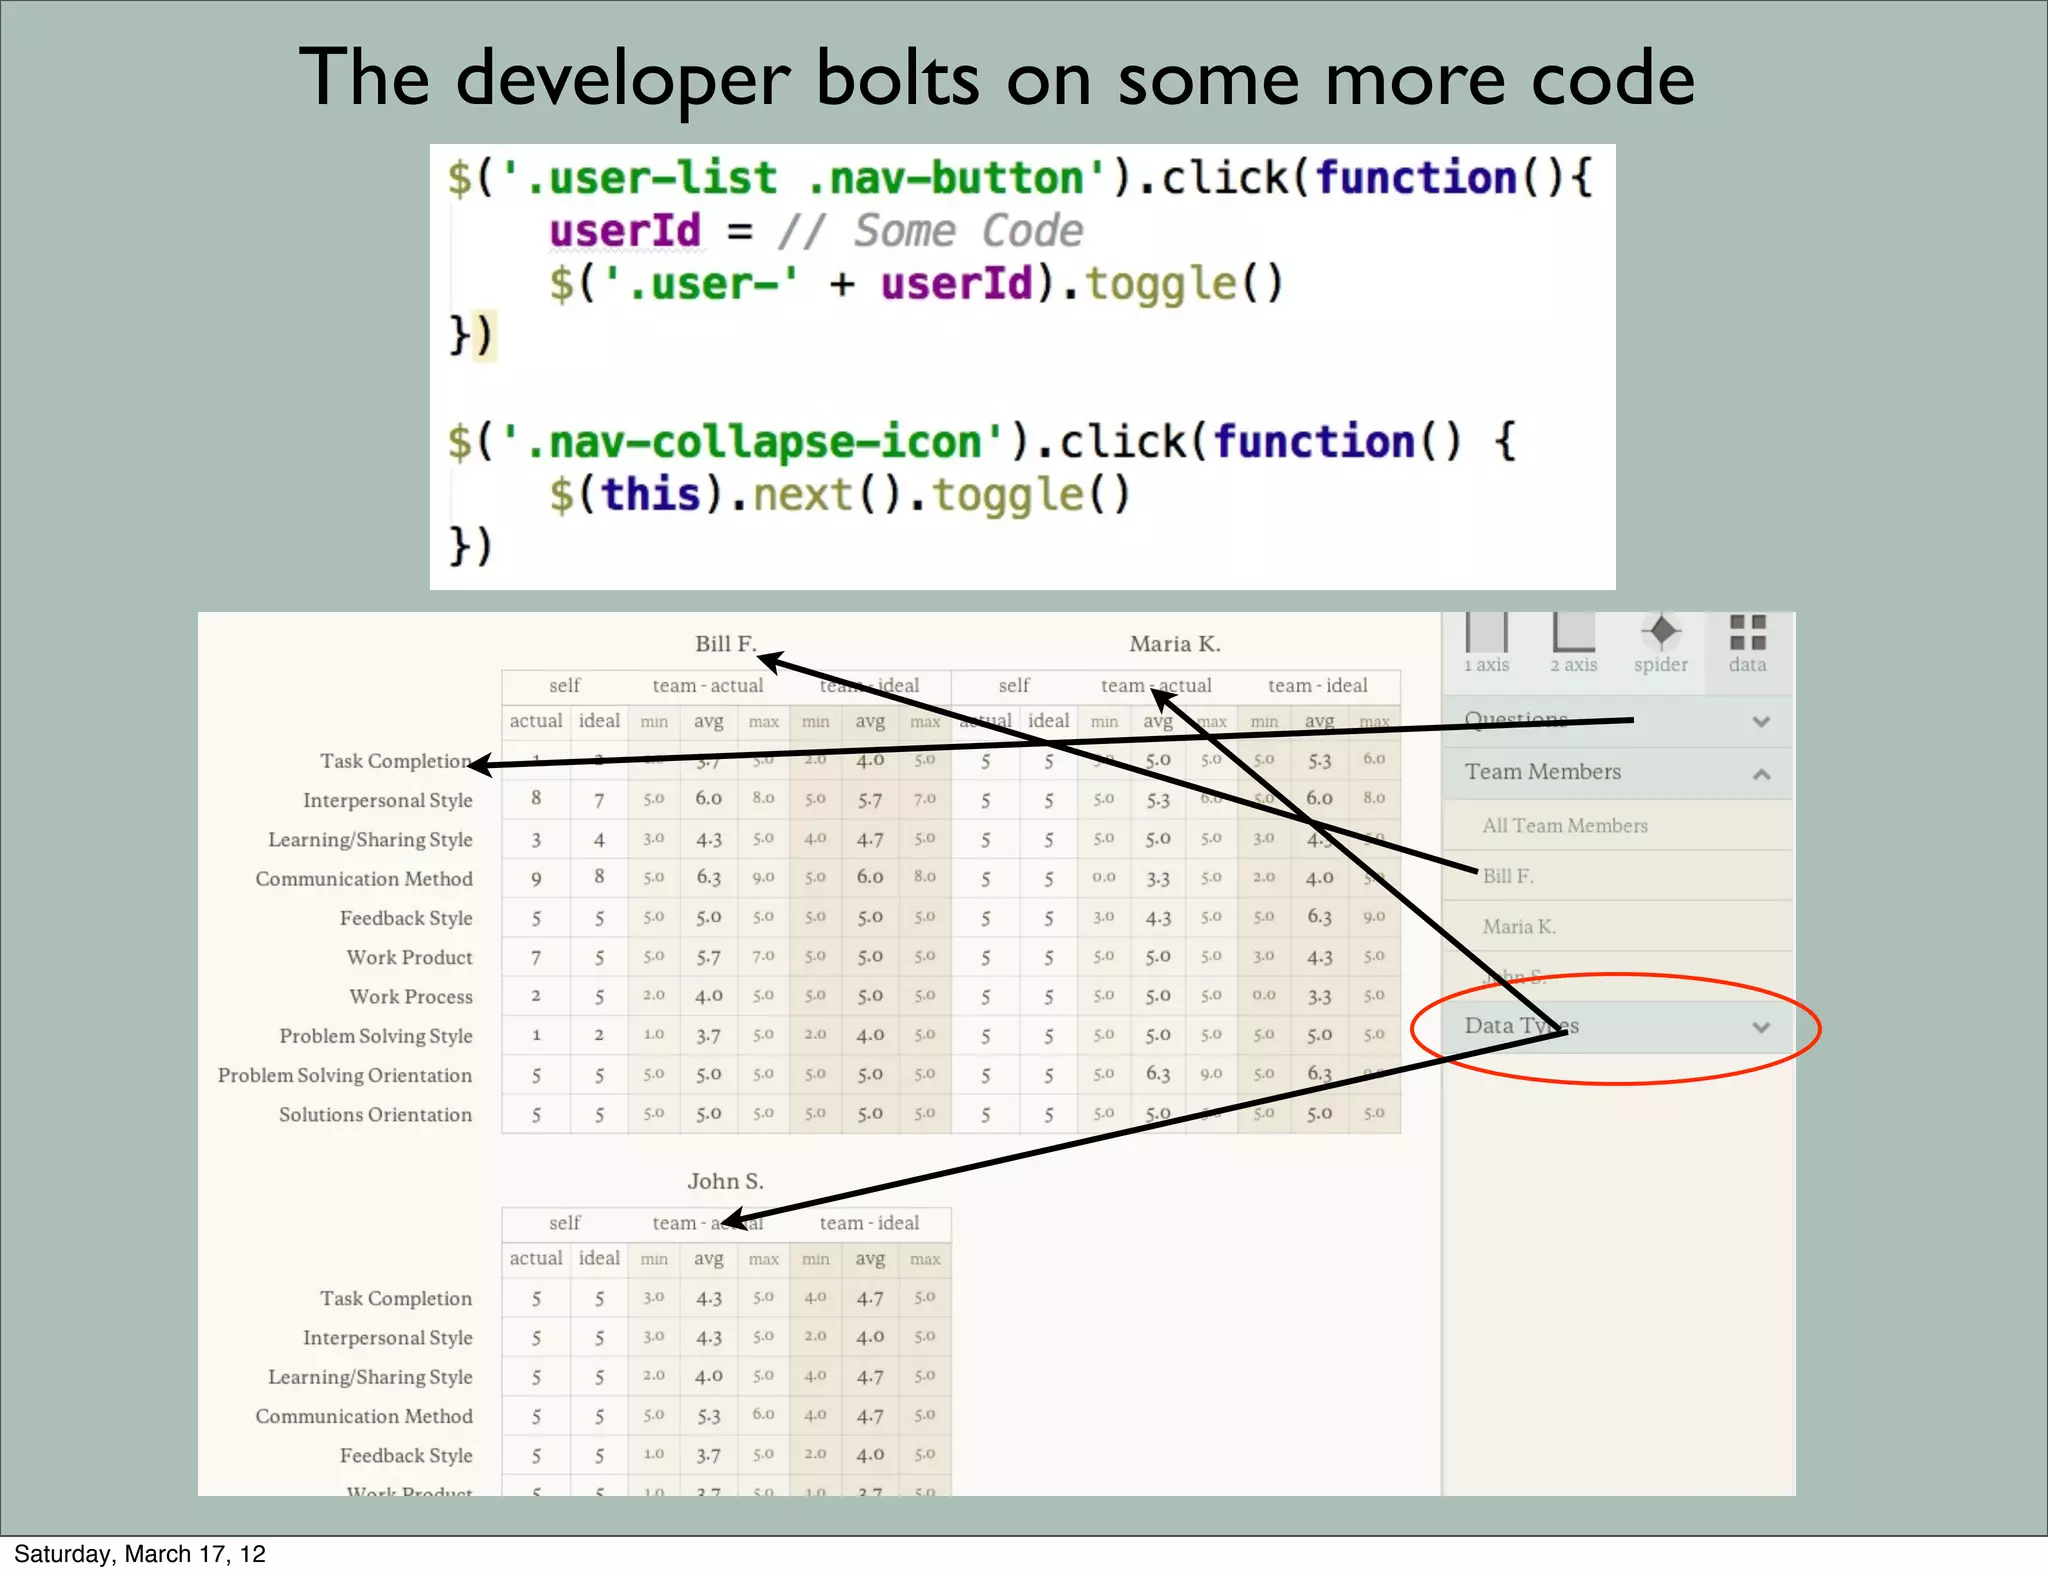
Task: Open the Team Members panel header
Action: pyautogui.click(x=1617, y=773)
